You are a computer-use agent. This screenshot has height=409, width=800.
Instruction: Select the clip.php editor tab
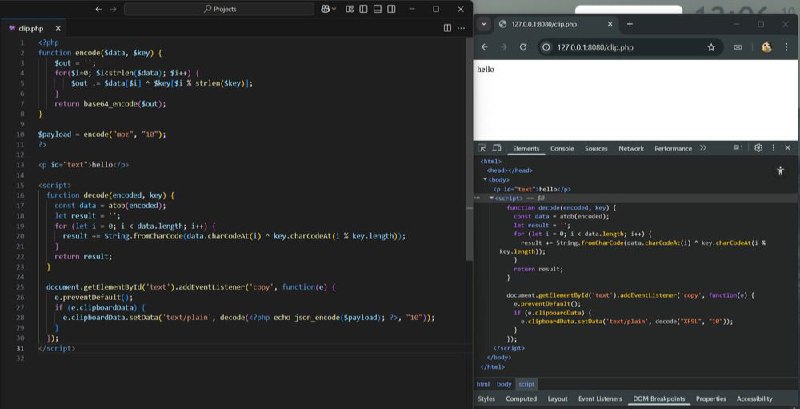[34, 29]
